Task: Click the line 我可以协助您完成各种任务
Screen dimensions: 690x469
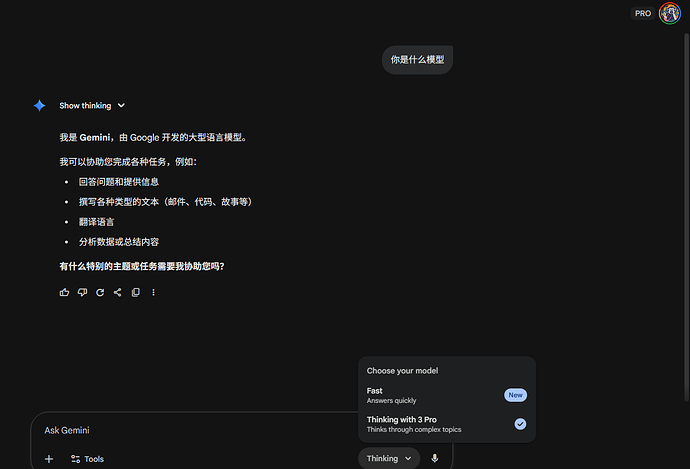Action: (x=128, y=162)
